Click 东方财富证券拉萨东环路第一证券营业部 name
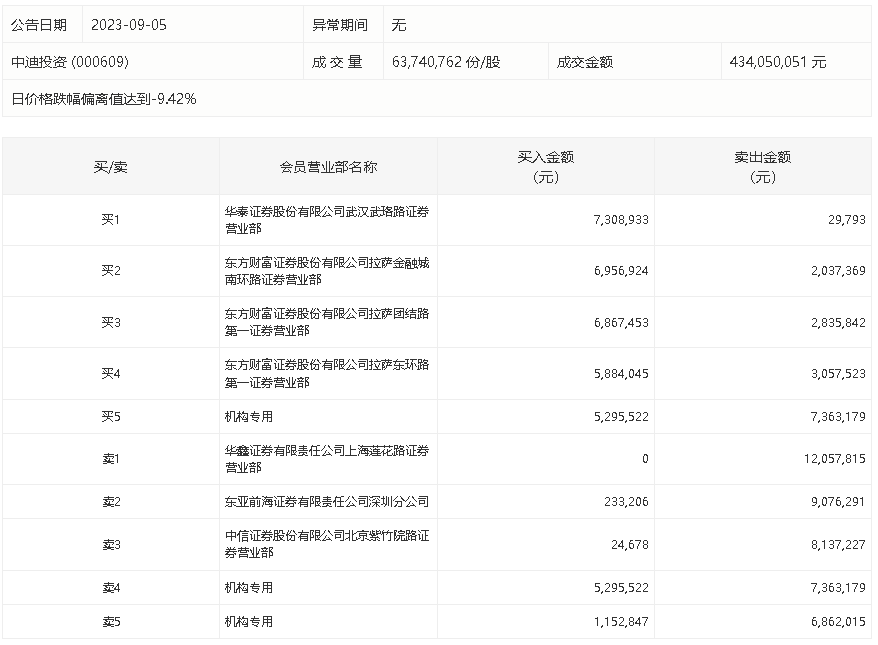The height and width of the screenshot is (645, 878). [x=327, y=373]
